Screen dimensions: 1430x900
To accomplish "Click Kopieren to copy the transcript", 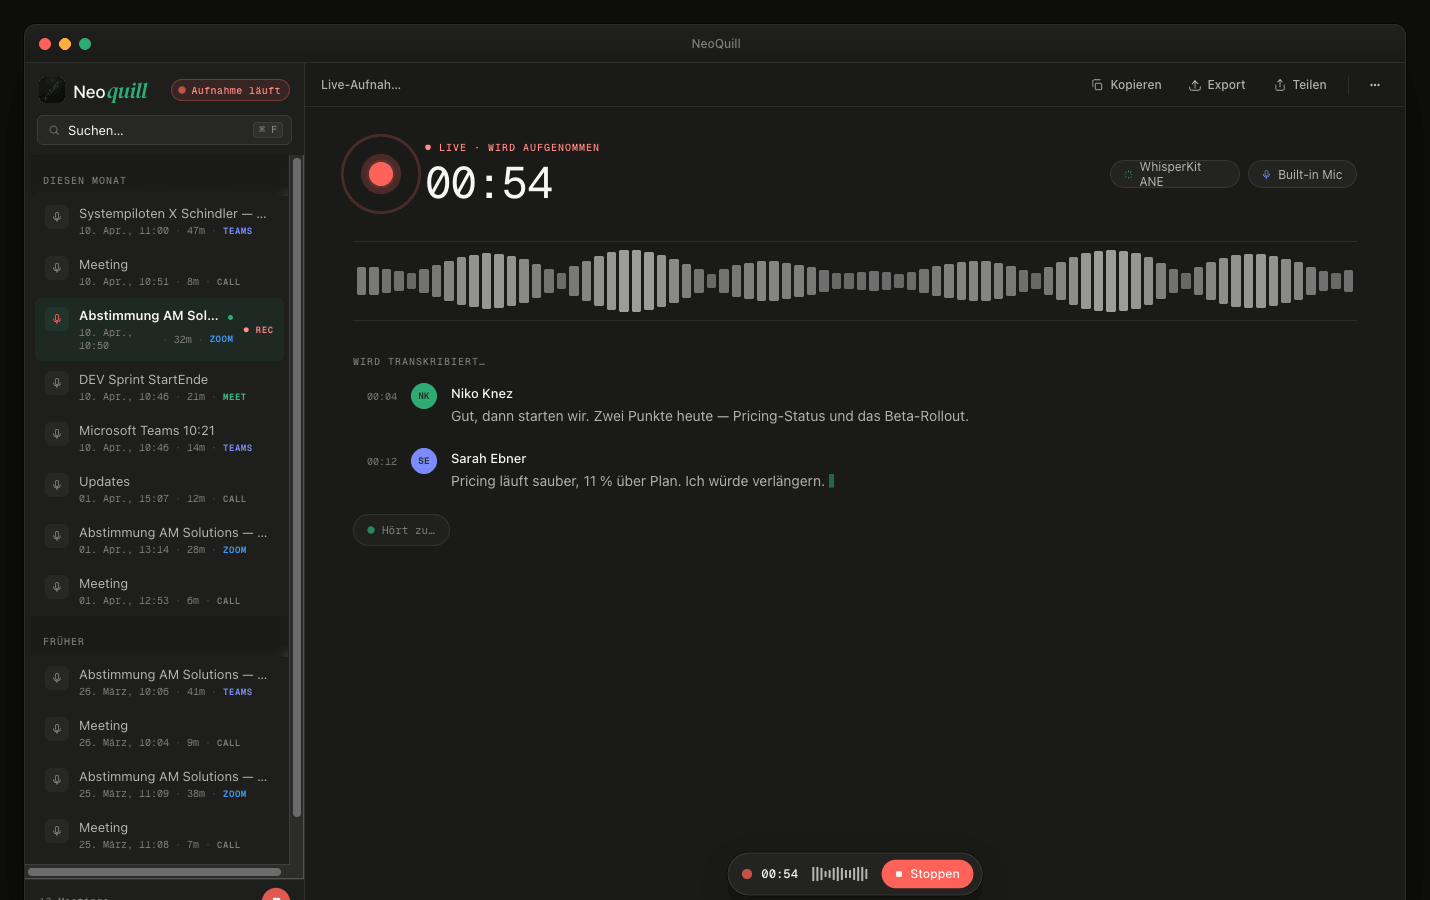I will (1126, 85).
